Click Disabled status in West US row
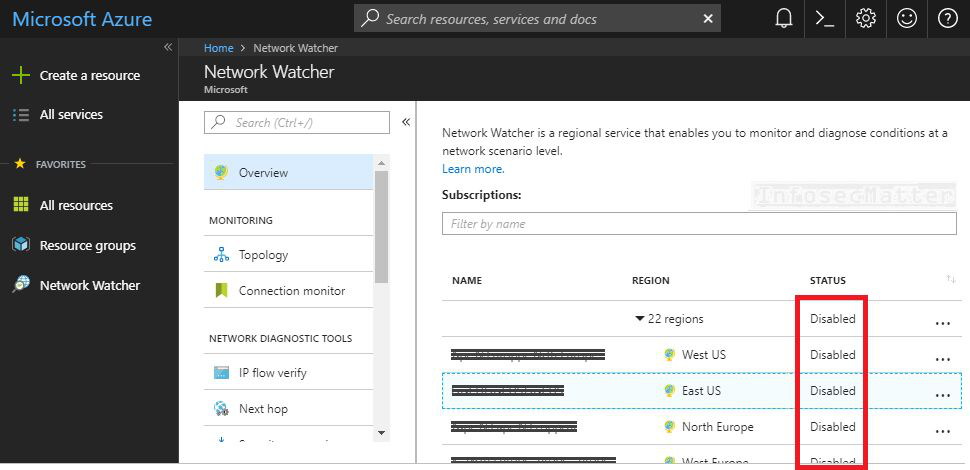 pos(833,355)
